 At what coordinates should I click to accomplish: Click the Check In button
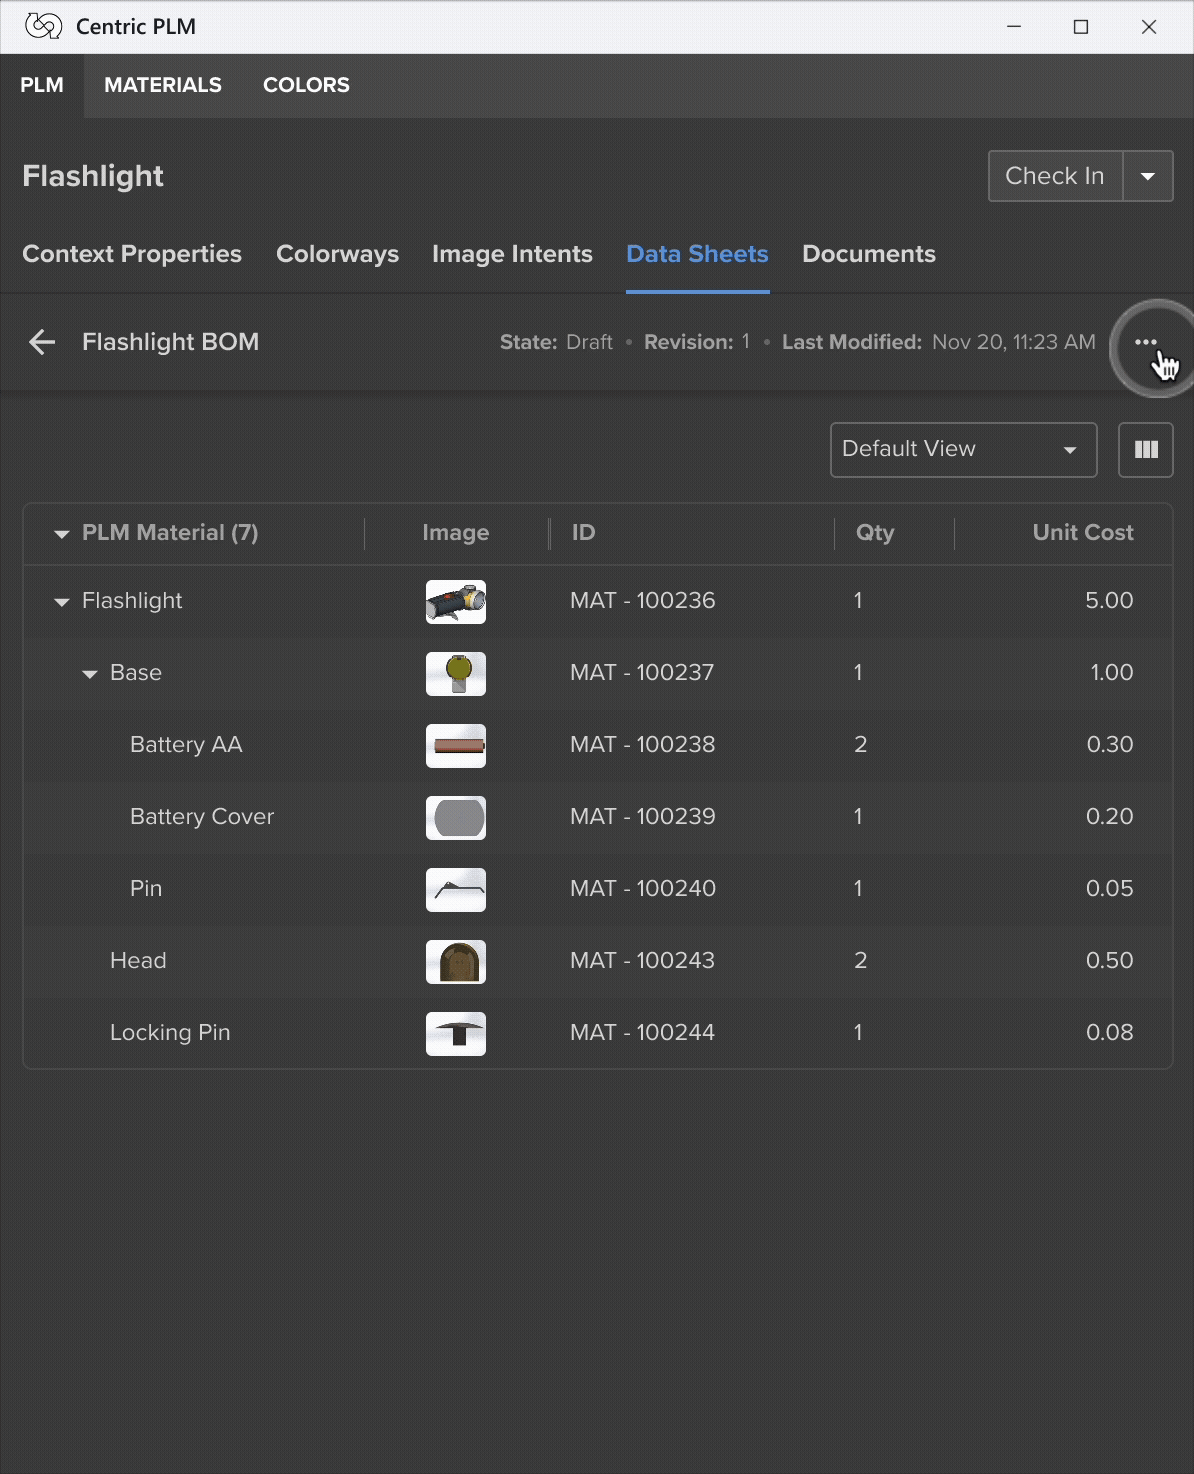(x=1055, y=176)
